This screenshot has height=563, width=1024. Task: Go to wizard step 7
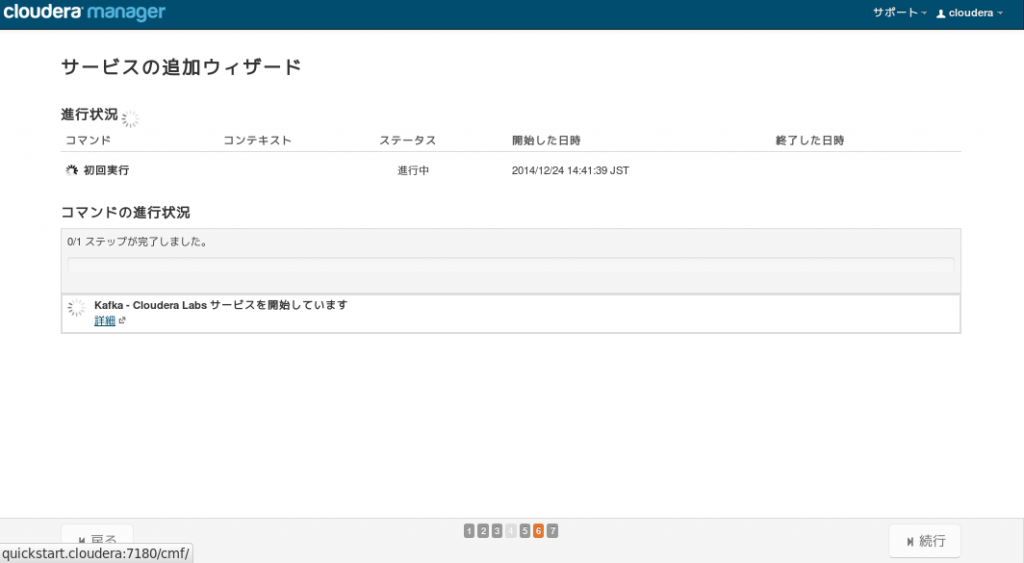coord(552,531)
